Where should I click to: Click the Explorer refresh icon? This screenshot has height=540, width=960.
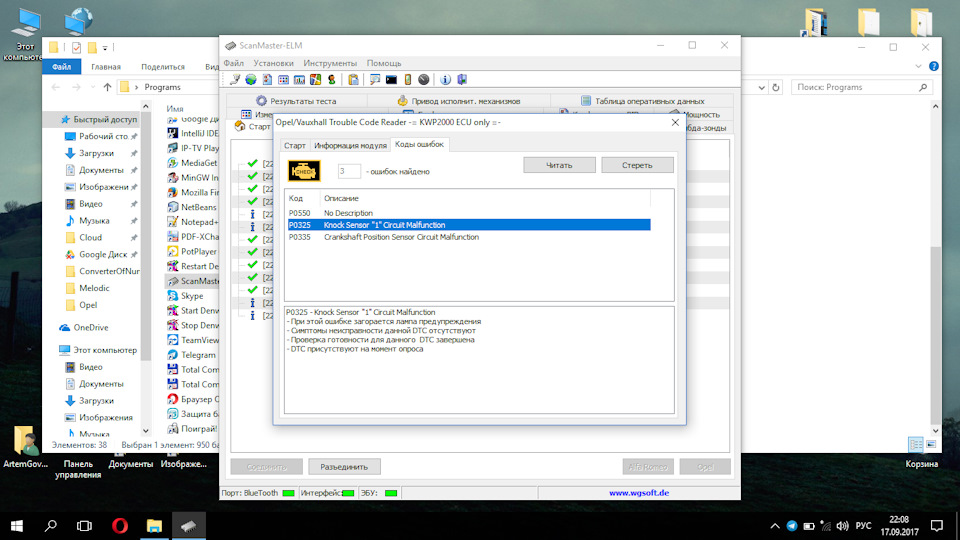pyautogui.click(x=776, y=87)
